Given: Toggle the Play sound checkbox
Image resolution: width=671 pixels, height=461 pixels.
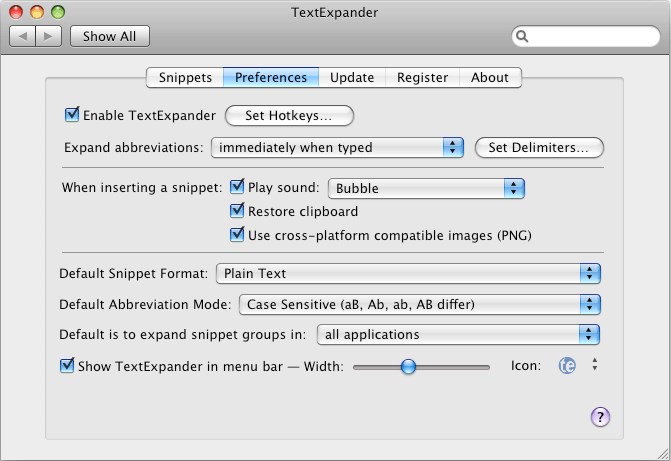Looking at the screenshot, I should pyautogui.click(x=237, y=187).
